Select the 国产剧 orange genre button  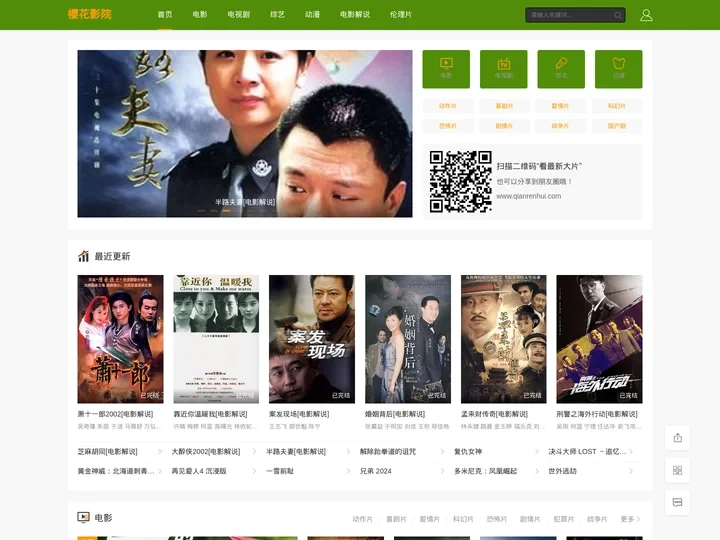coord(617,126)
